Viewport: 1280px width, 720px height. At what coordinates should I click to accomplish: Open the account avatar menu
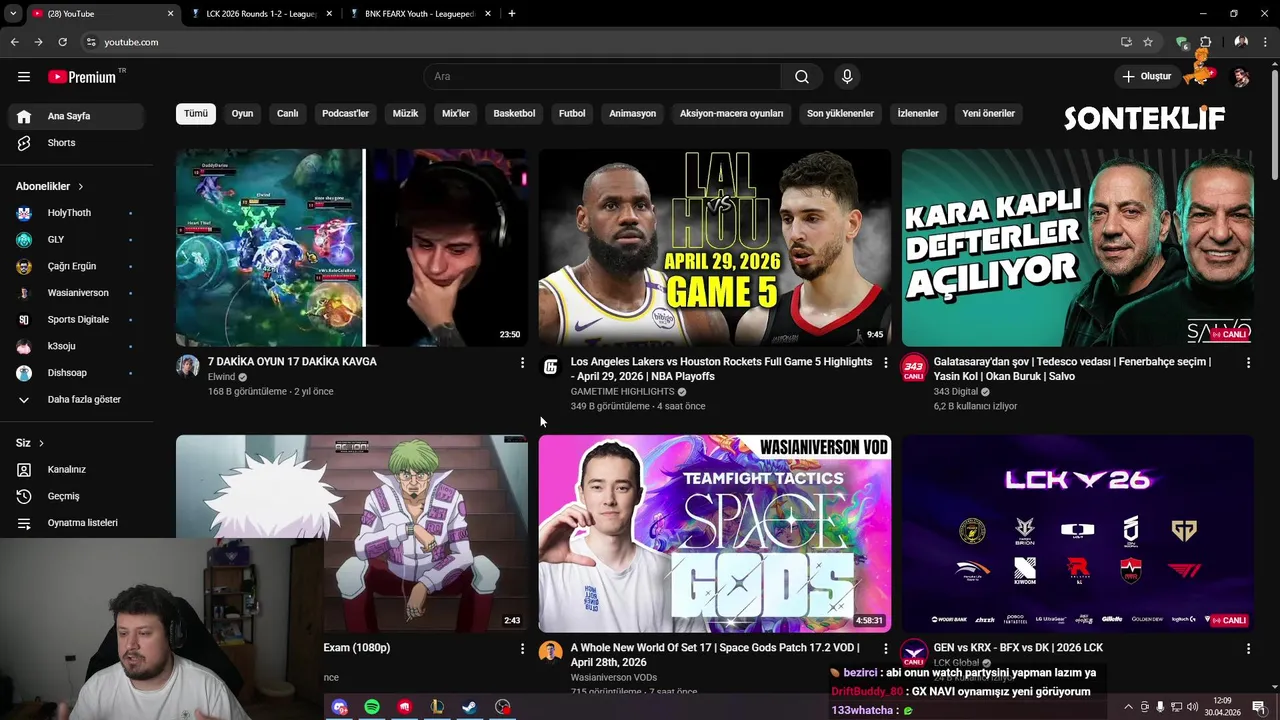pyautogui.click(x=1241, y=77)
